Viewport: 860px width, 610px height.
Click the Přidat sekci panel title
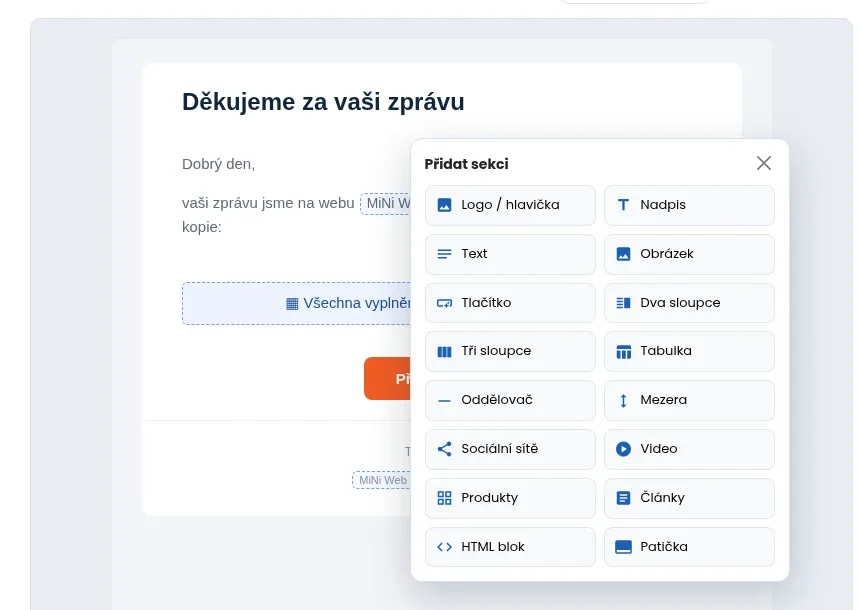point(466,164)
